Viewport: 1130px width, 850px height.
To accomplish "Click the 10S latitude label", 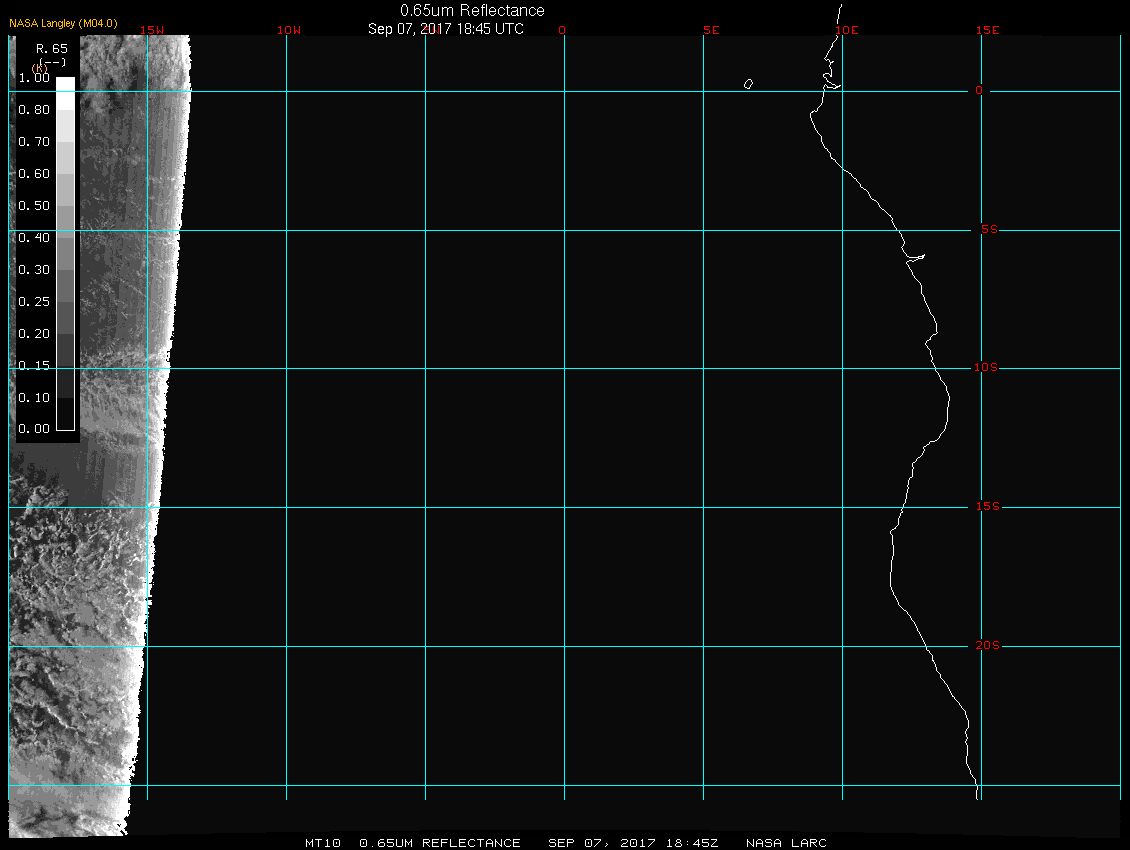I will click(986, 368).
